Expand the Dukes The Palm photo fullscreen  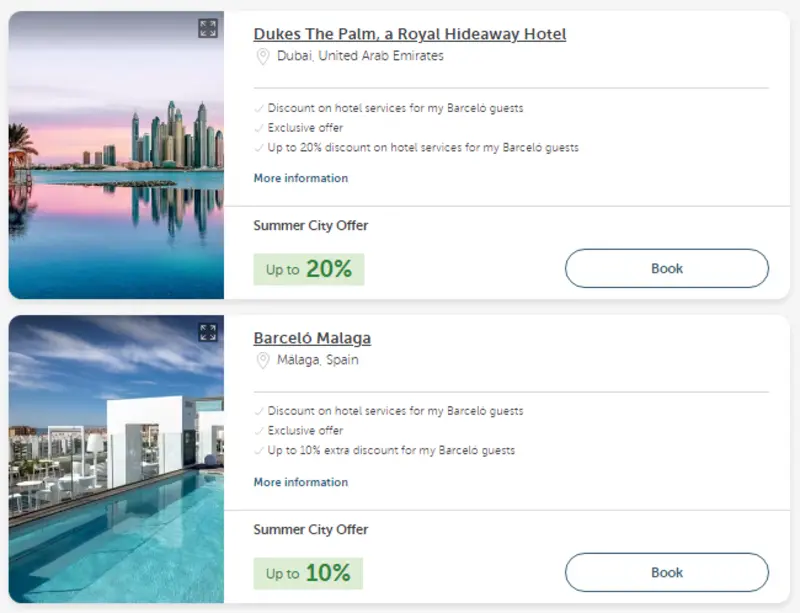tap(207, 29)
